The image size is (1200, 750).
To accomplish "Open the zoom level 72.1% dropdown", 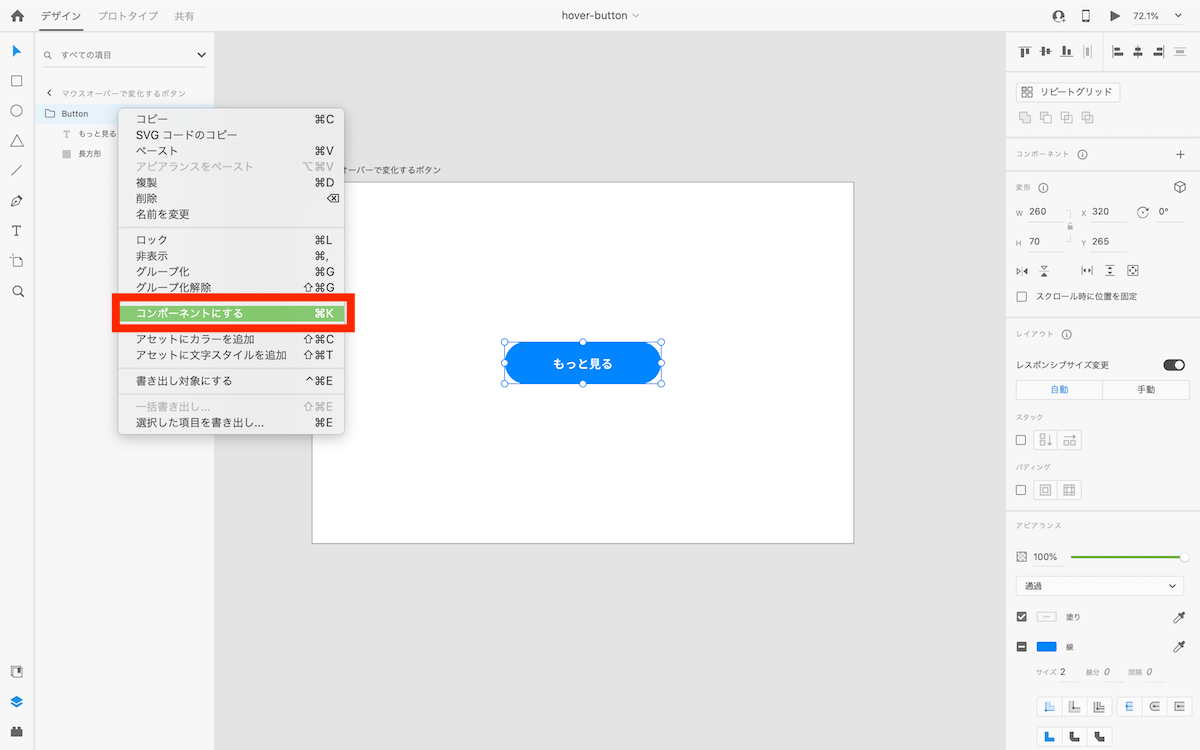I will tap(1152, 16).
